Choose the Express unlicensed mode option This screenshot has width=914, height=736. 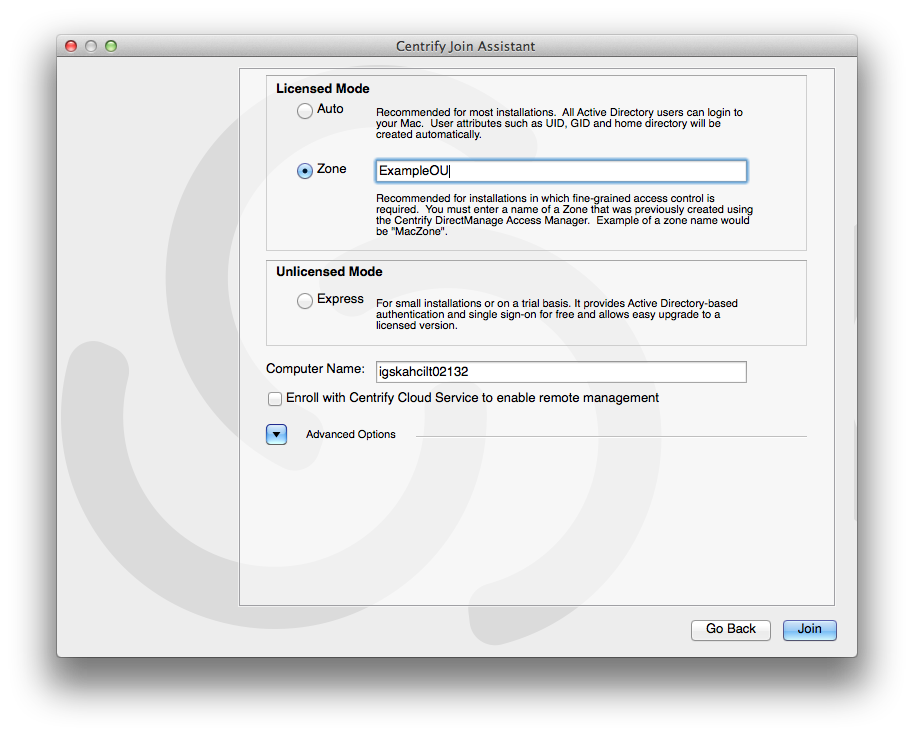click(304, 301)
